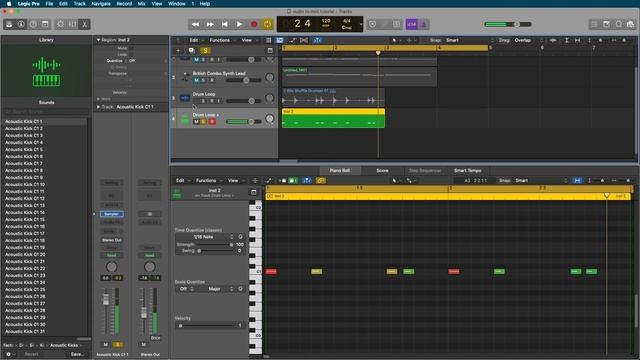Open the Drag Overlap dropdown
The image size is (640, 360).
click(x=528, y=40)
